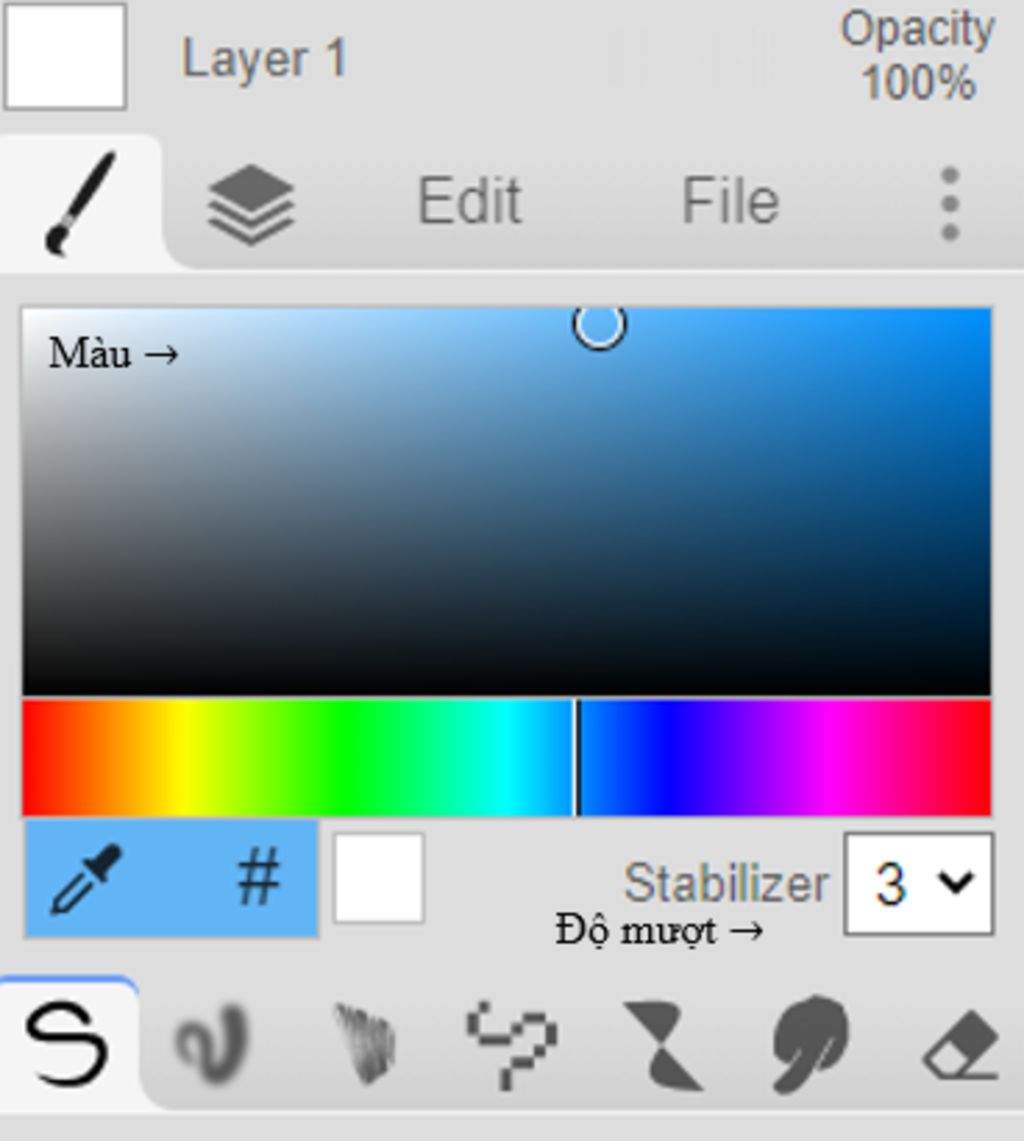The image size is (1024, 1141).
Task: Select the blend brush tool
Action: tap(214, 1042)
